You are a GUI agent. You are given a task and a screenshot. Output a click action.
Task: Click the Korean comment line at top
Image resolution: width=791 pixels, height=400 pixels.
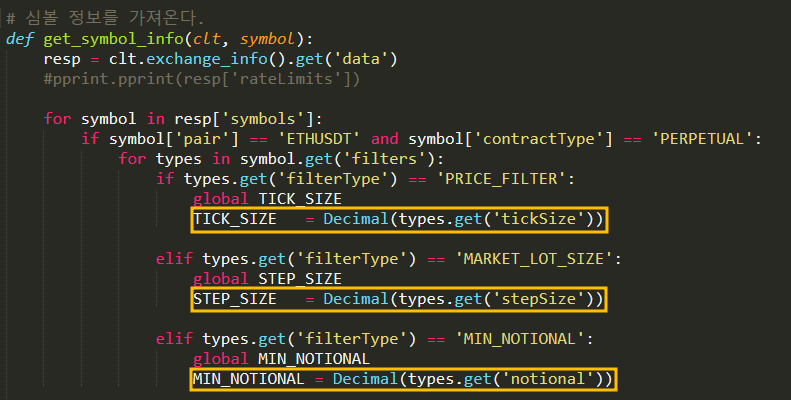pos(104,18)
